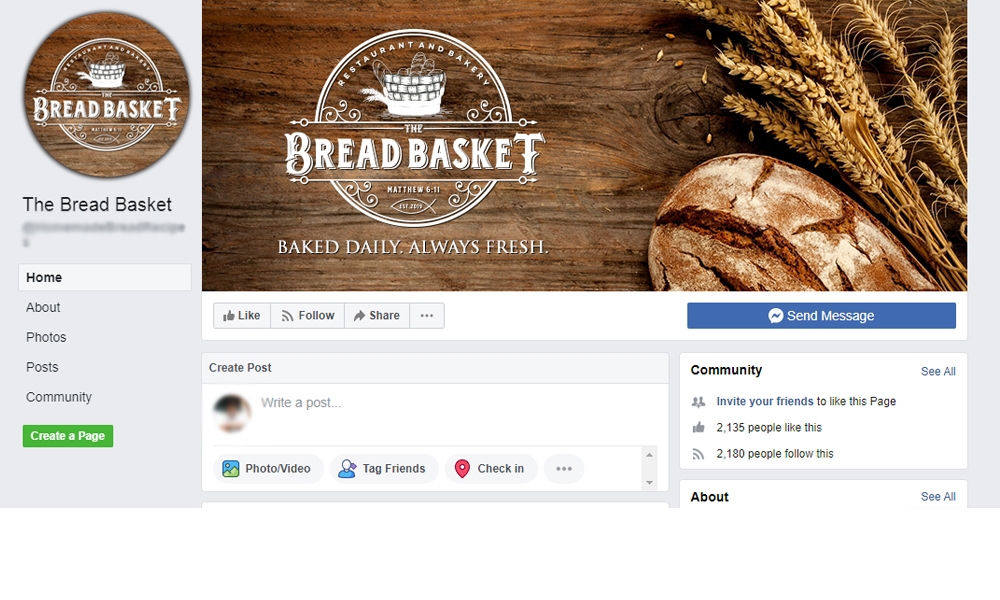1000x600 pixels.
Task: Open the three-dot page options menu
Action: coord(427,316)
